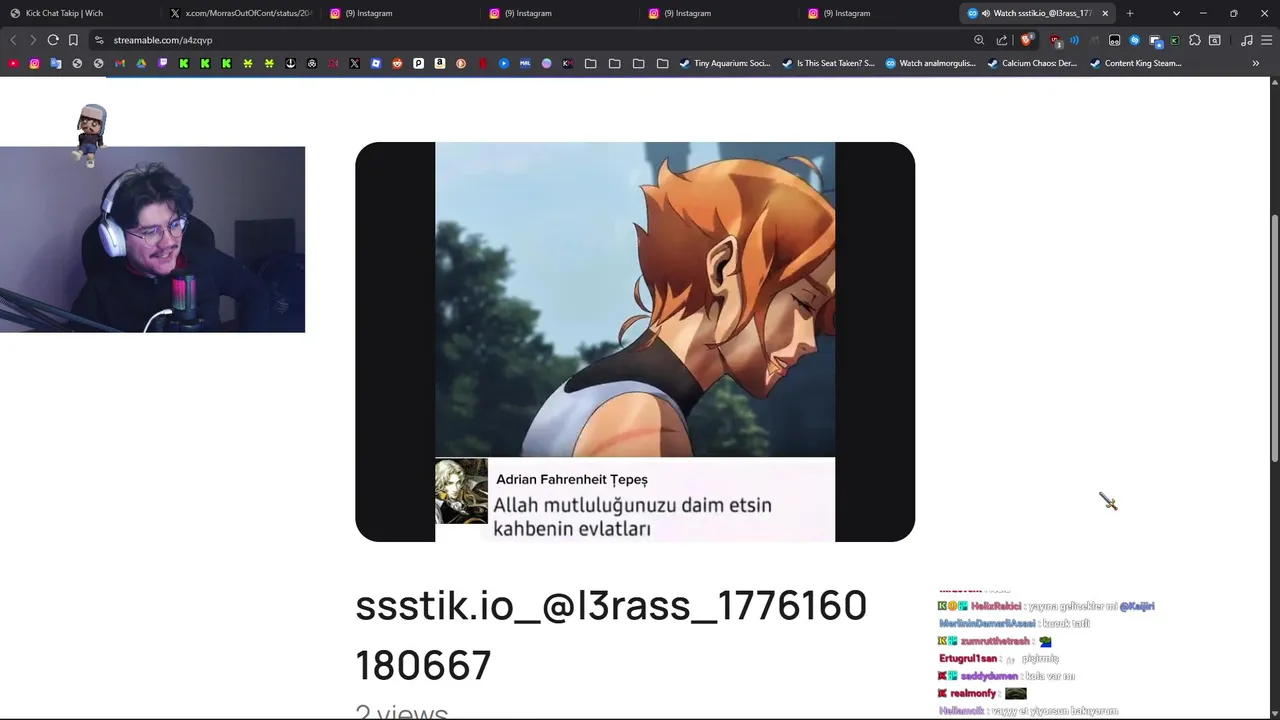Open the X bookmark in bookmarks bar

pos(354,63)
